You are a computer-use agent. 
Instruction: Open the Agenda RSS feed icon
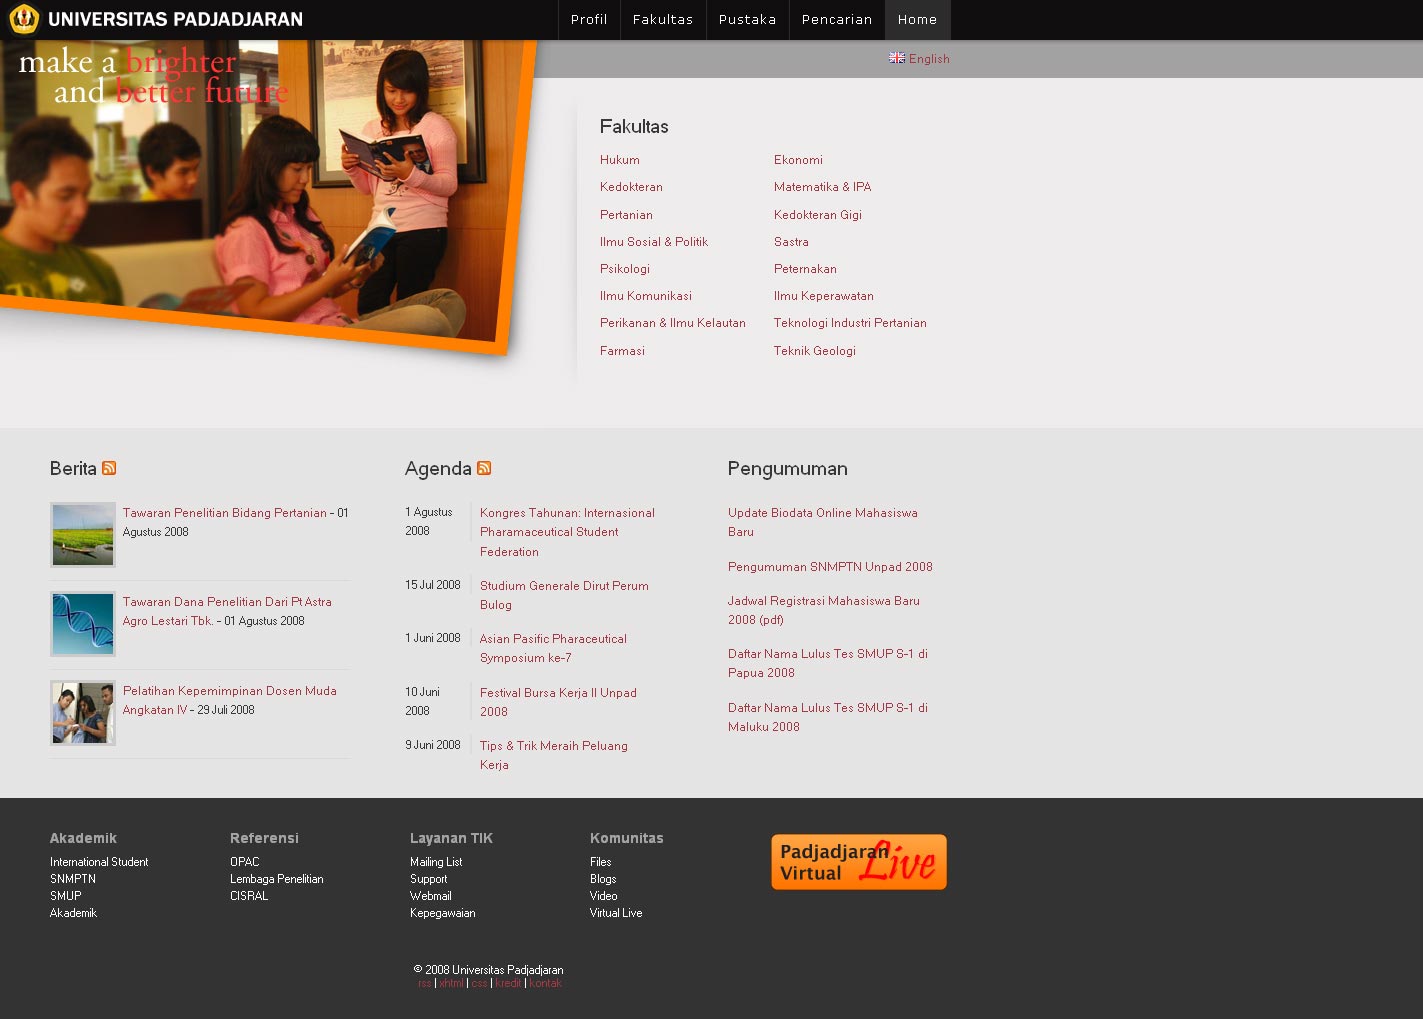coord(484,468)
